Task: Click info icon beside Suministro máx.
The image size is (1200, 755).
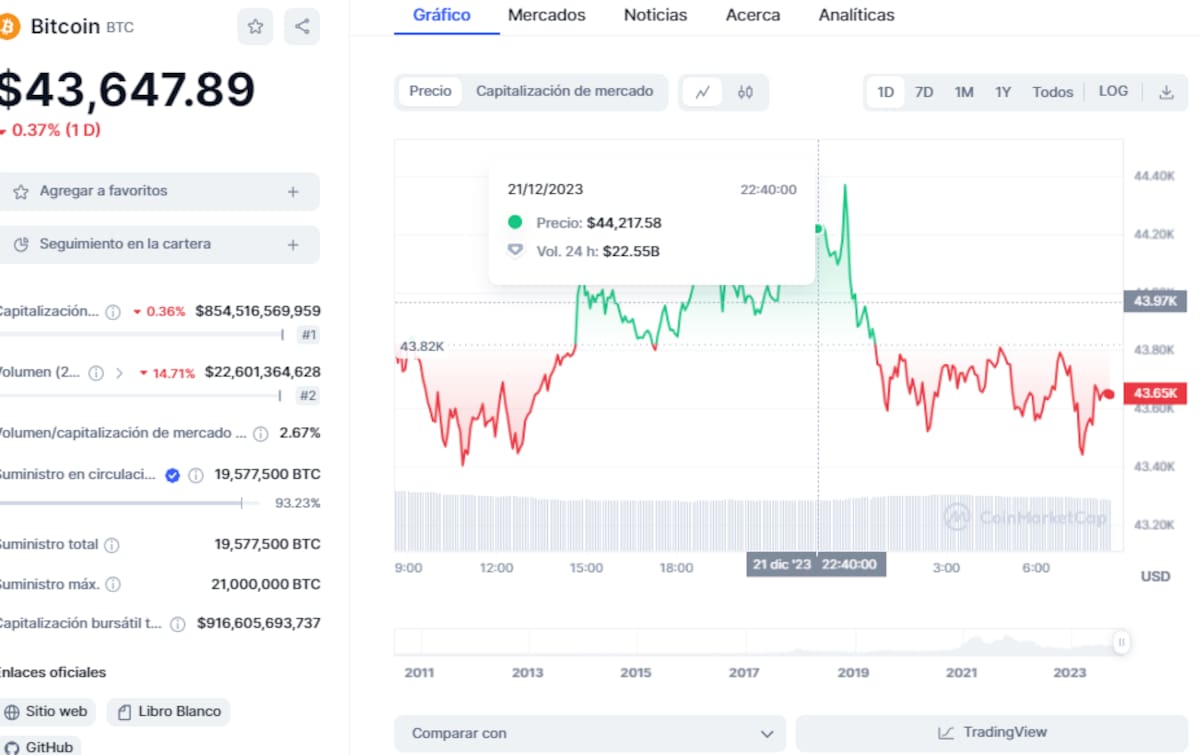Action: click(x=114, y=584)
